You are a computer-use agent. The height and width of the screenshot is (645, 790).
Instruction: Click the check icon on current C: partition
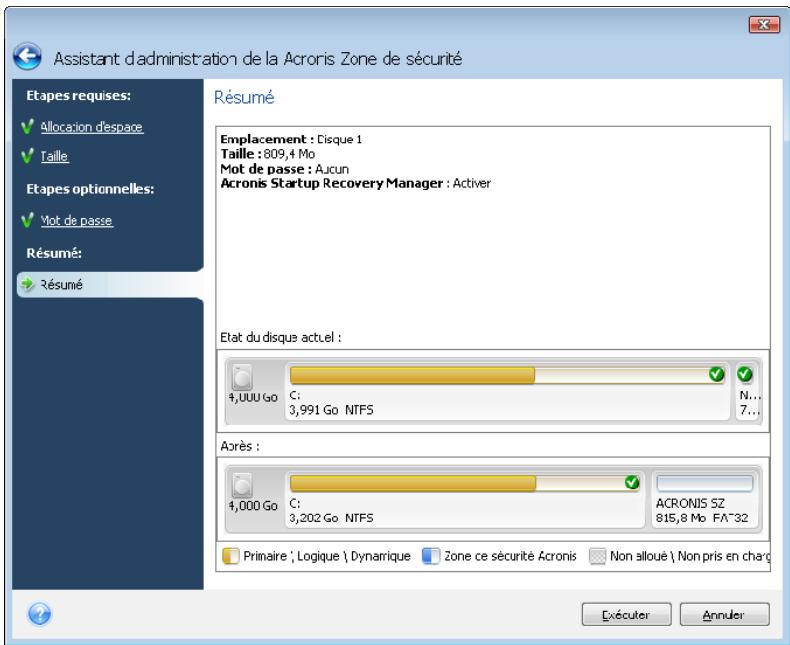(x=716, y=374)
